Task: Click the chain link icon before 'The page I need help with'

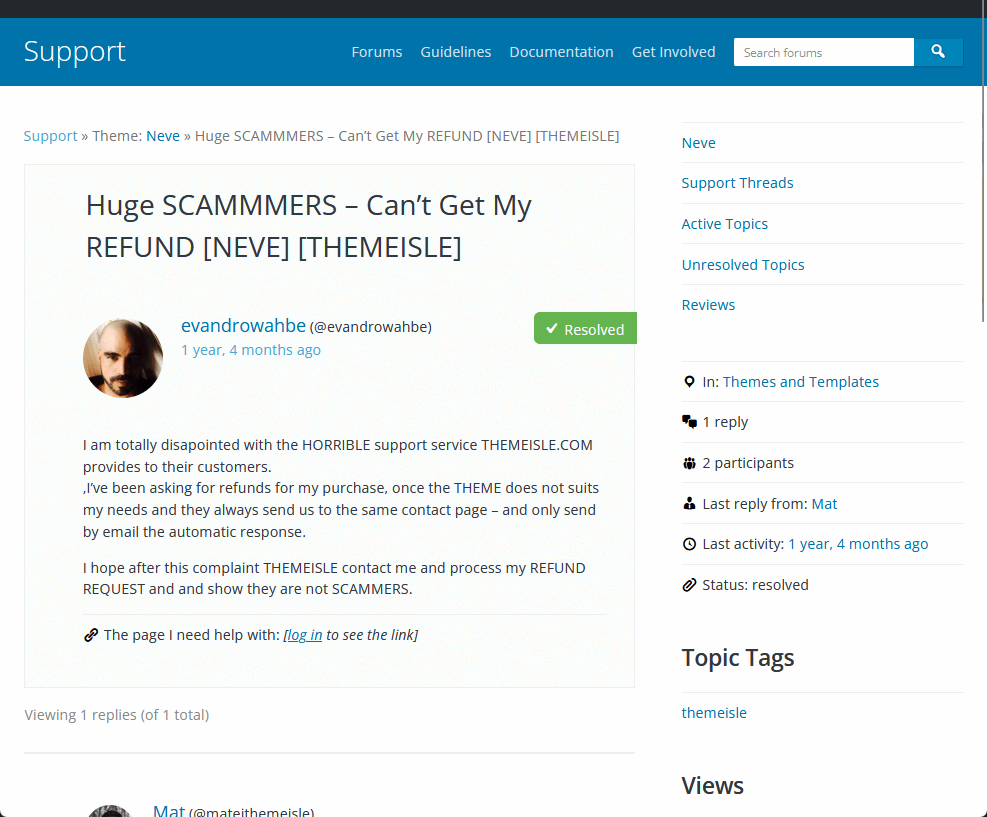Action: pyautogui.click(x=91, y=635)
